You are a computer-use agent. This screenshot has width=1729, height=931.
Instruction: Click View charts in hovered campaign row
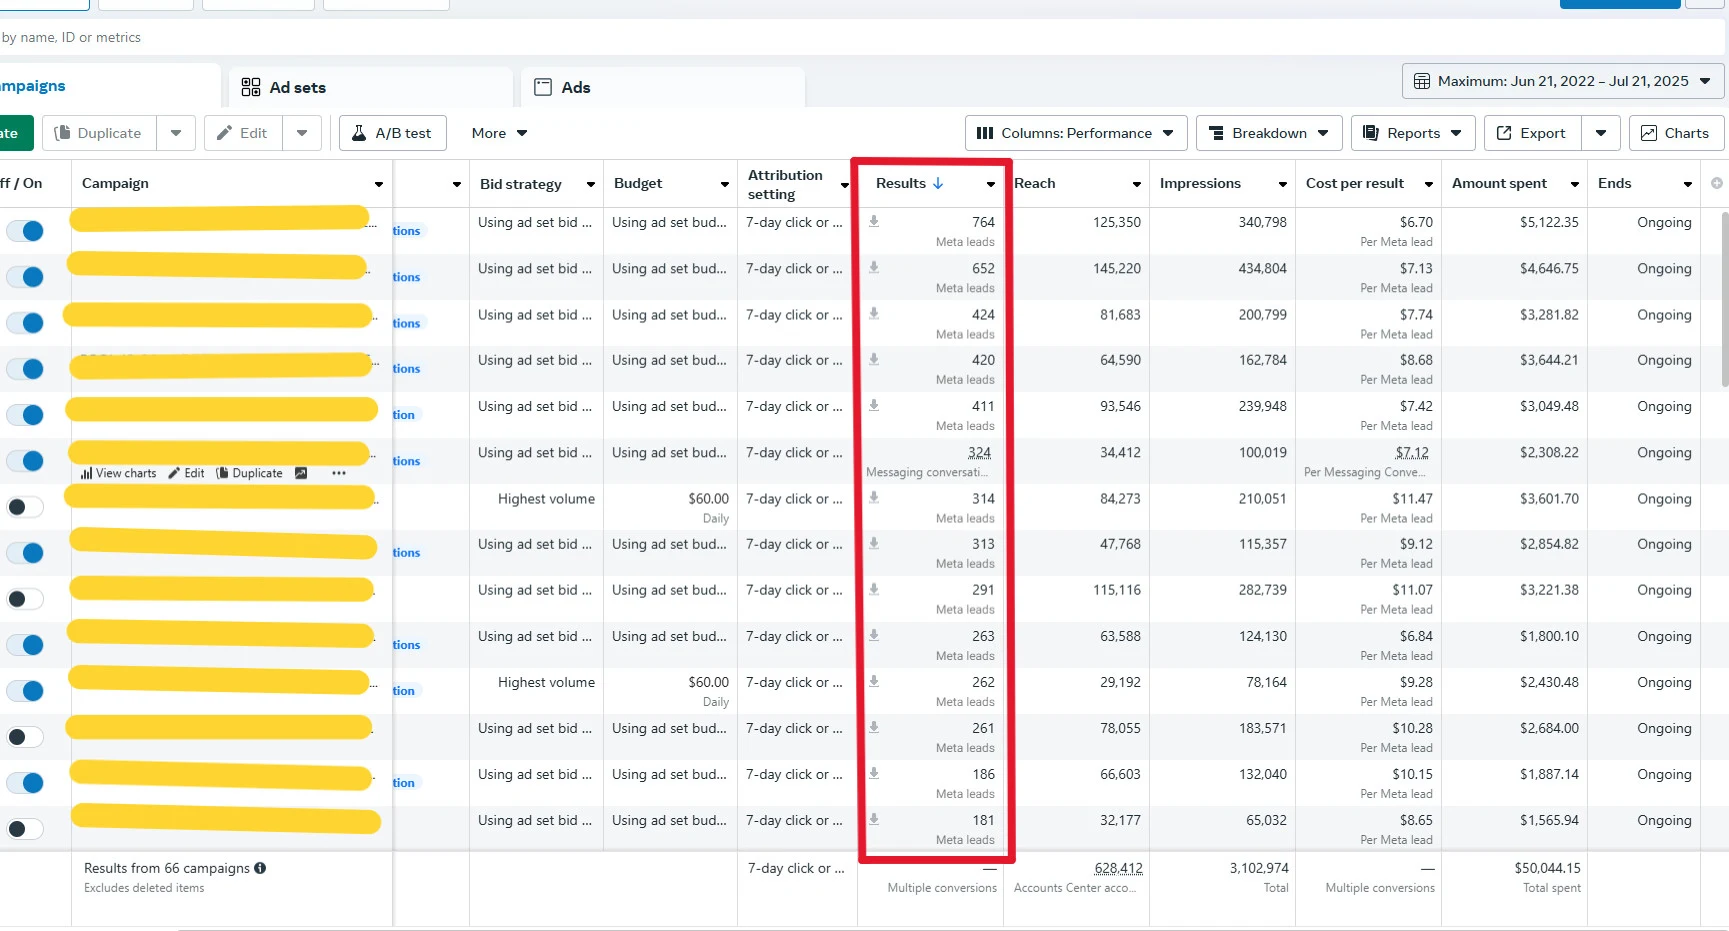point(119,473)
